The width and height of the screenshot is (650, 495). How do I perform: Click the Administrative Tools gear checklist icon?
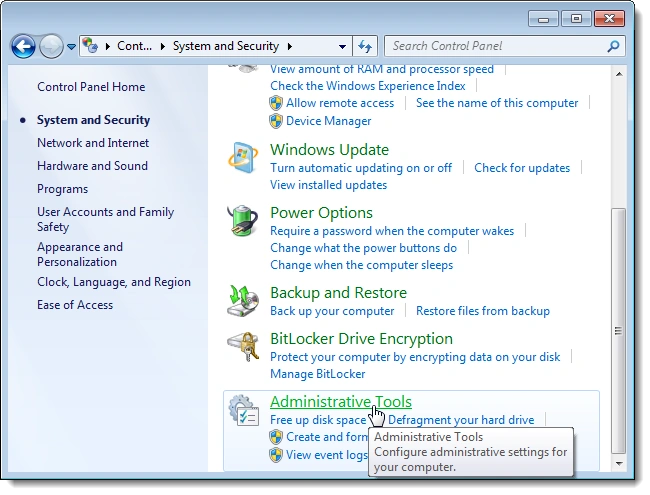(244, 410)
